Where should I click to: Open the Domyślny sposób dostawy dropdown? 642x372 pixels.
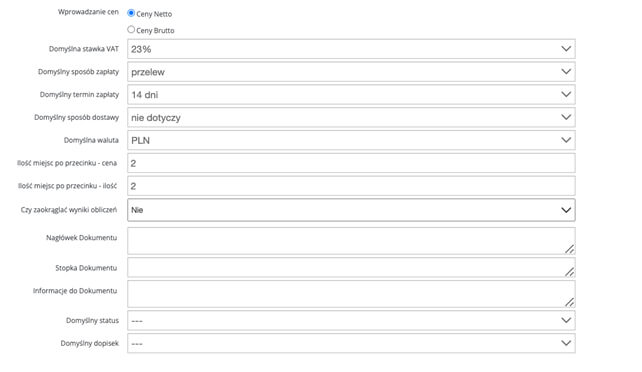(x=351, y=117)
